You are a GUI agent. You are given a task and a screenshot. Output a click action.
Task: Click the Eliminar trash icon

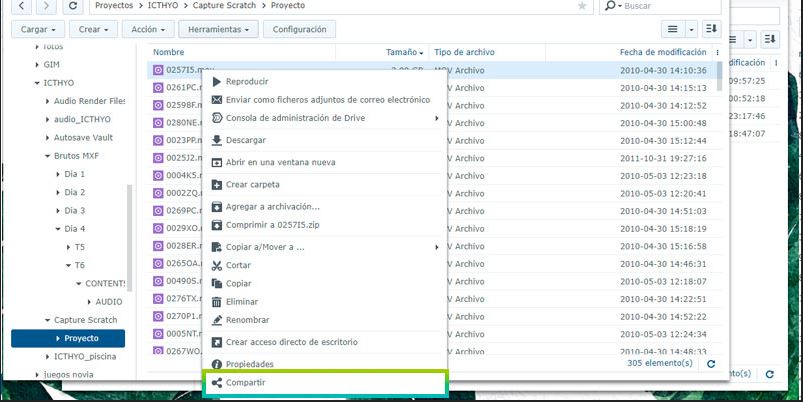217,302
